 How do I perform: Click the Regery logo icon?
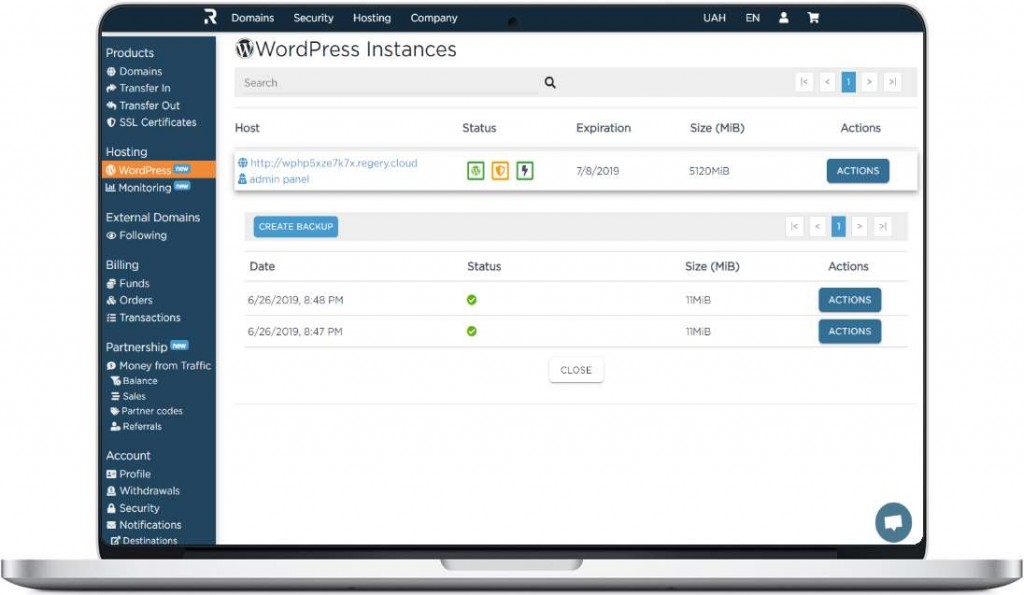pos(210,17)
